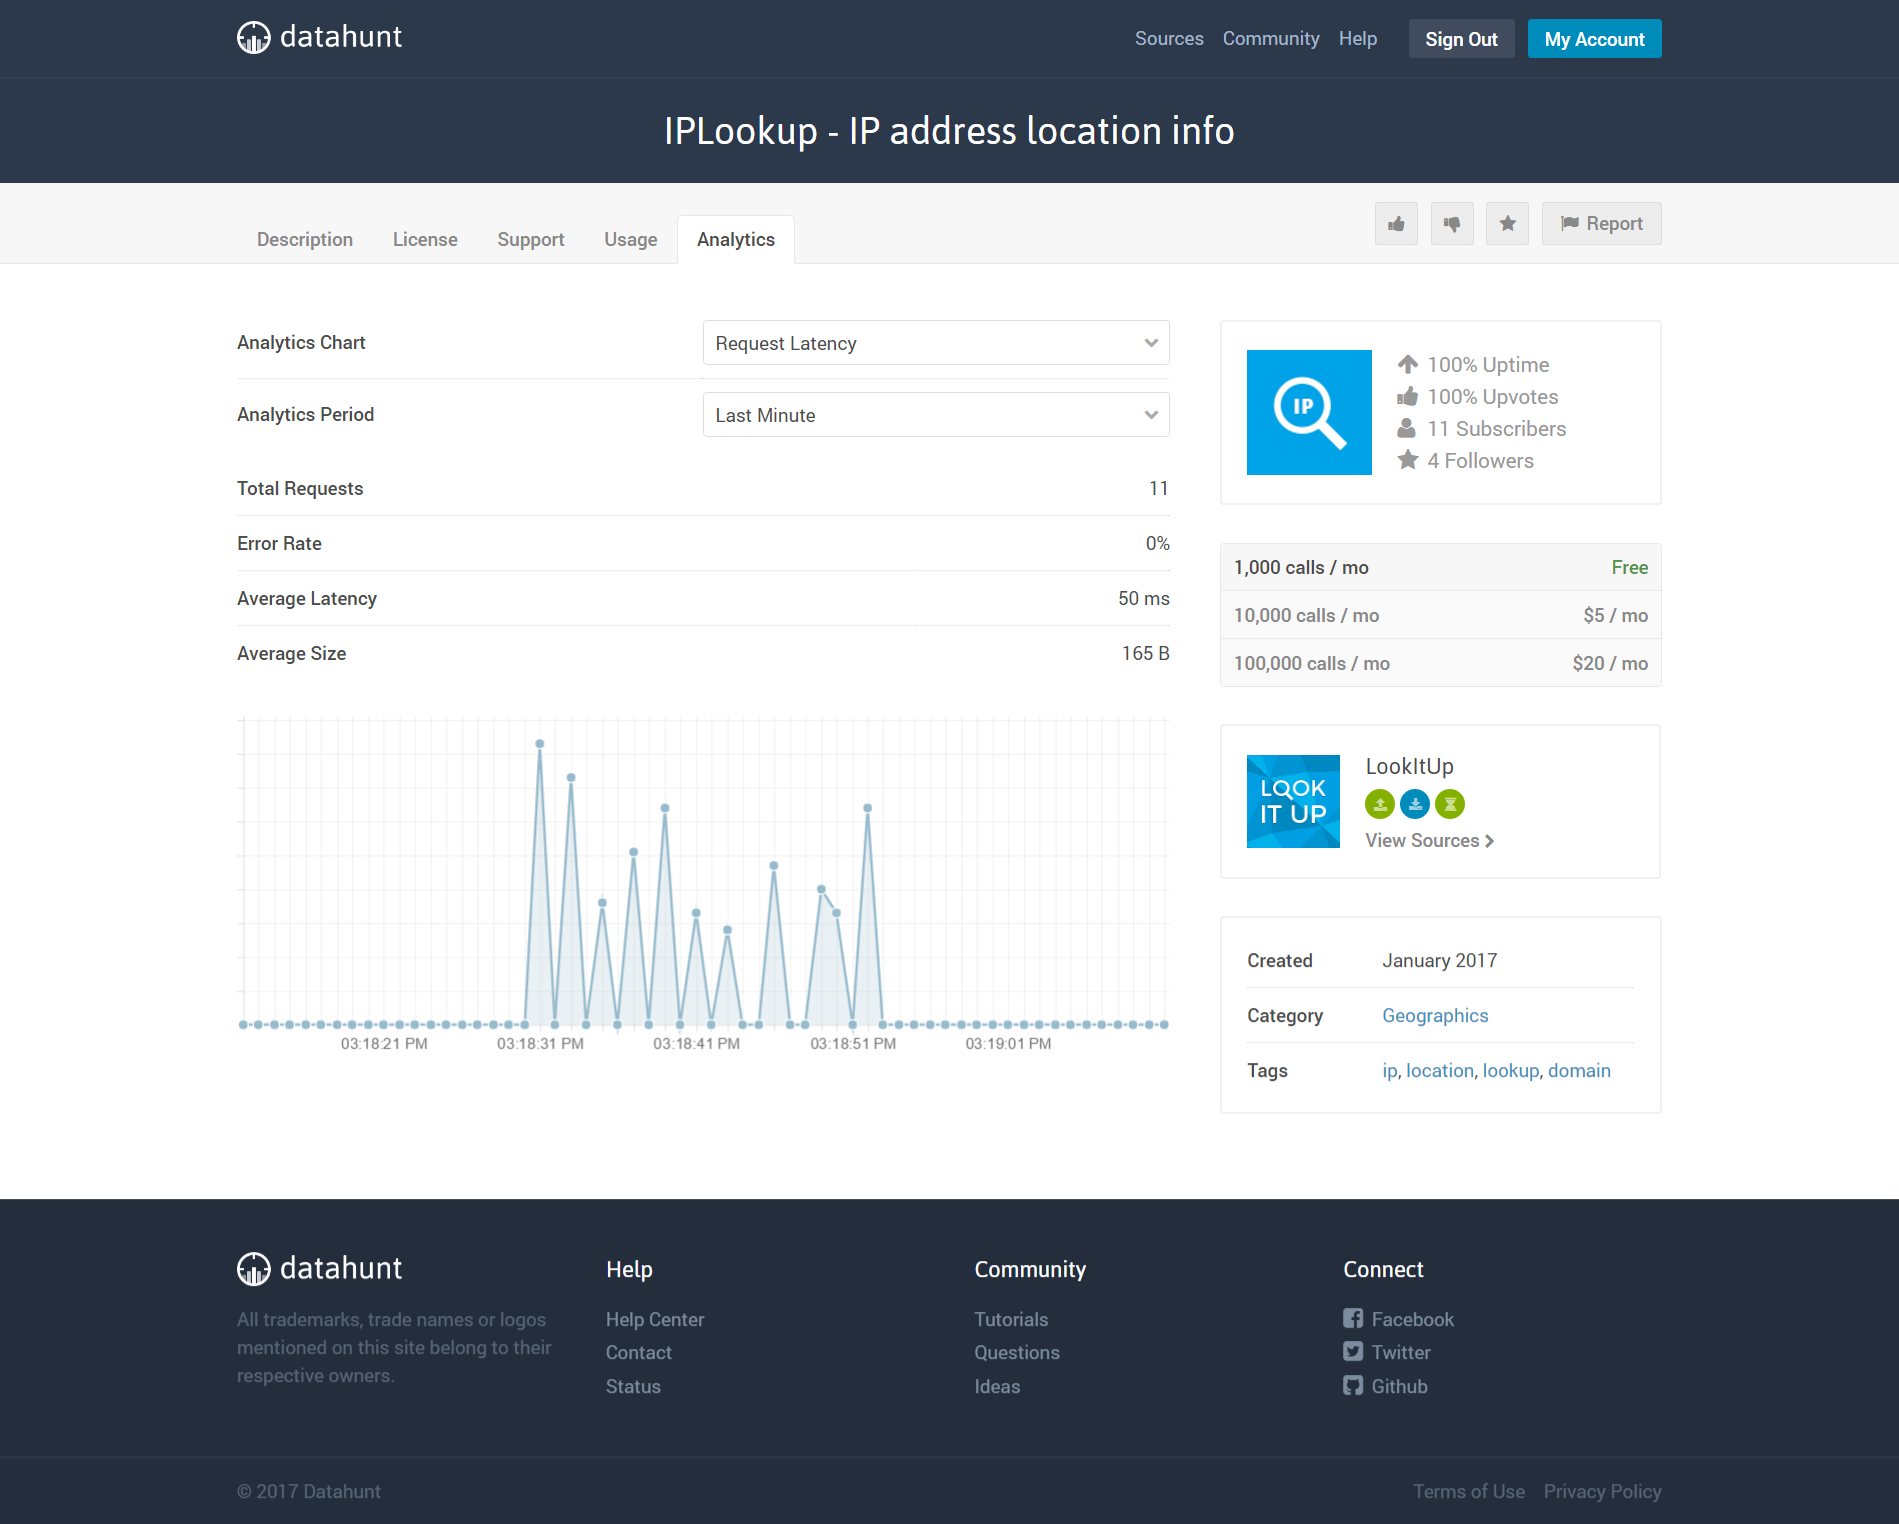Click the hourglass icon under LookItUp
1899x1524 pixels.
coord(1450,803)
